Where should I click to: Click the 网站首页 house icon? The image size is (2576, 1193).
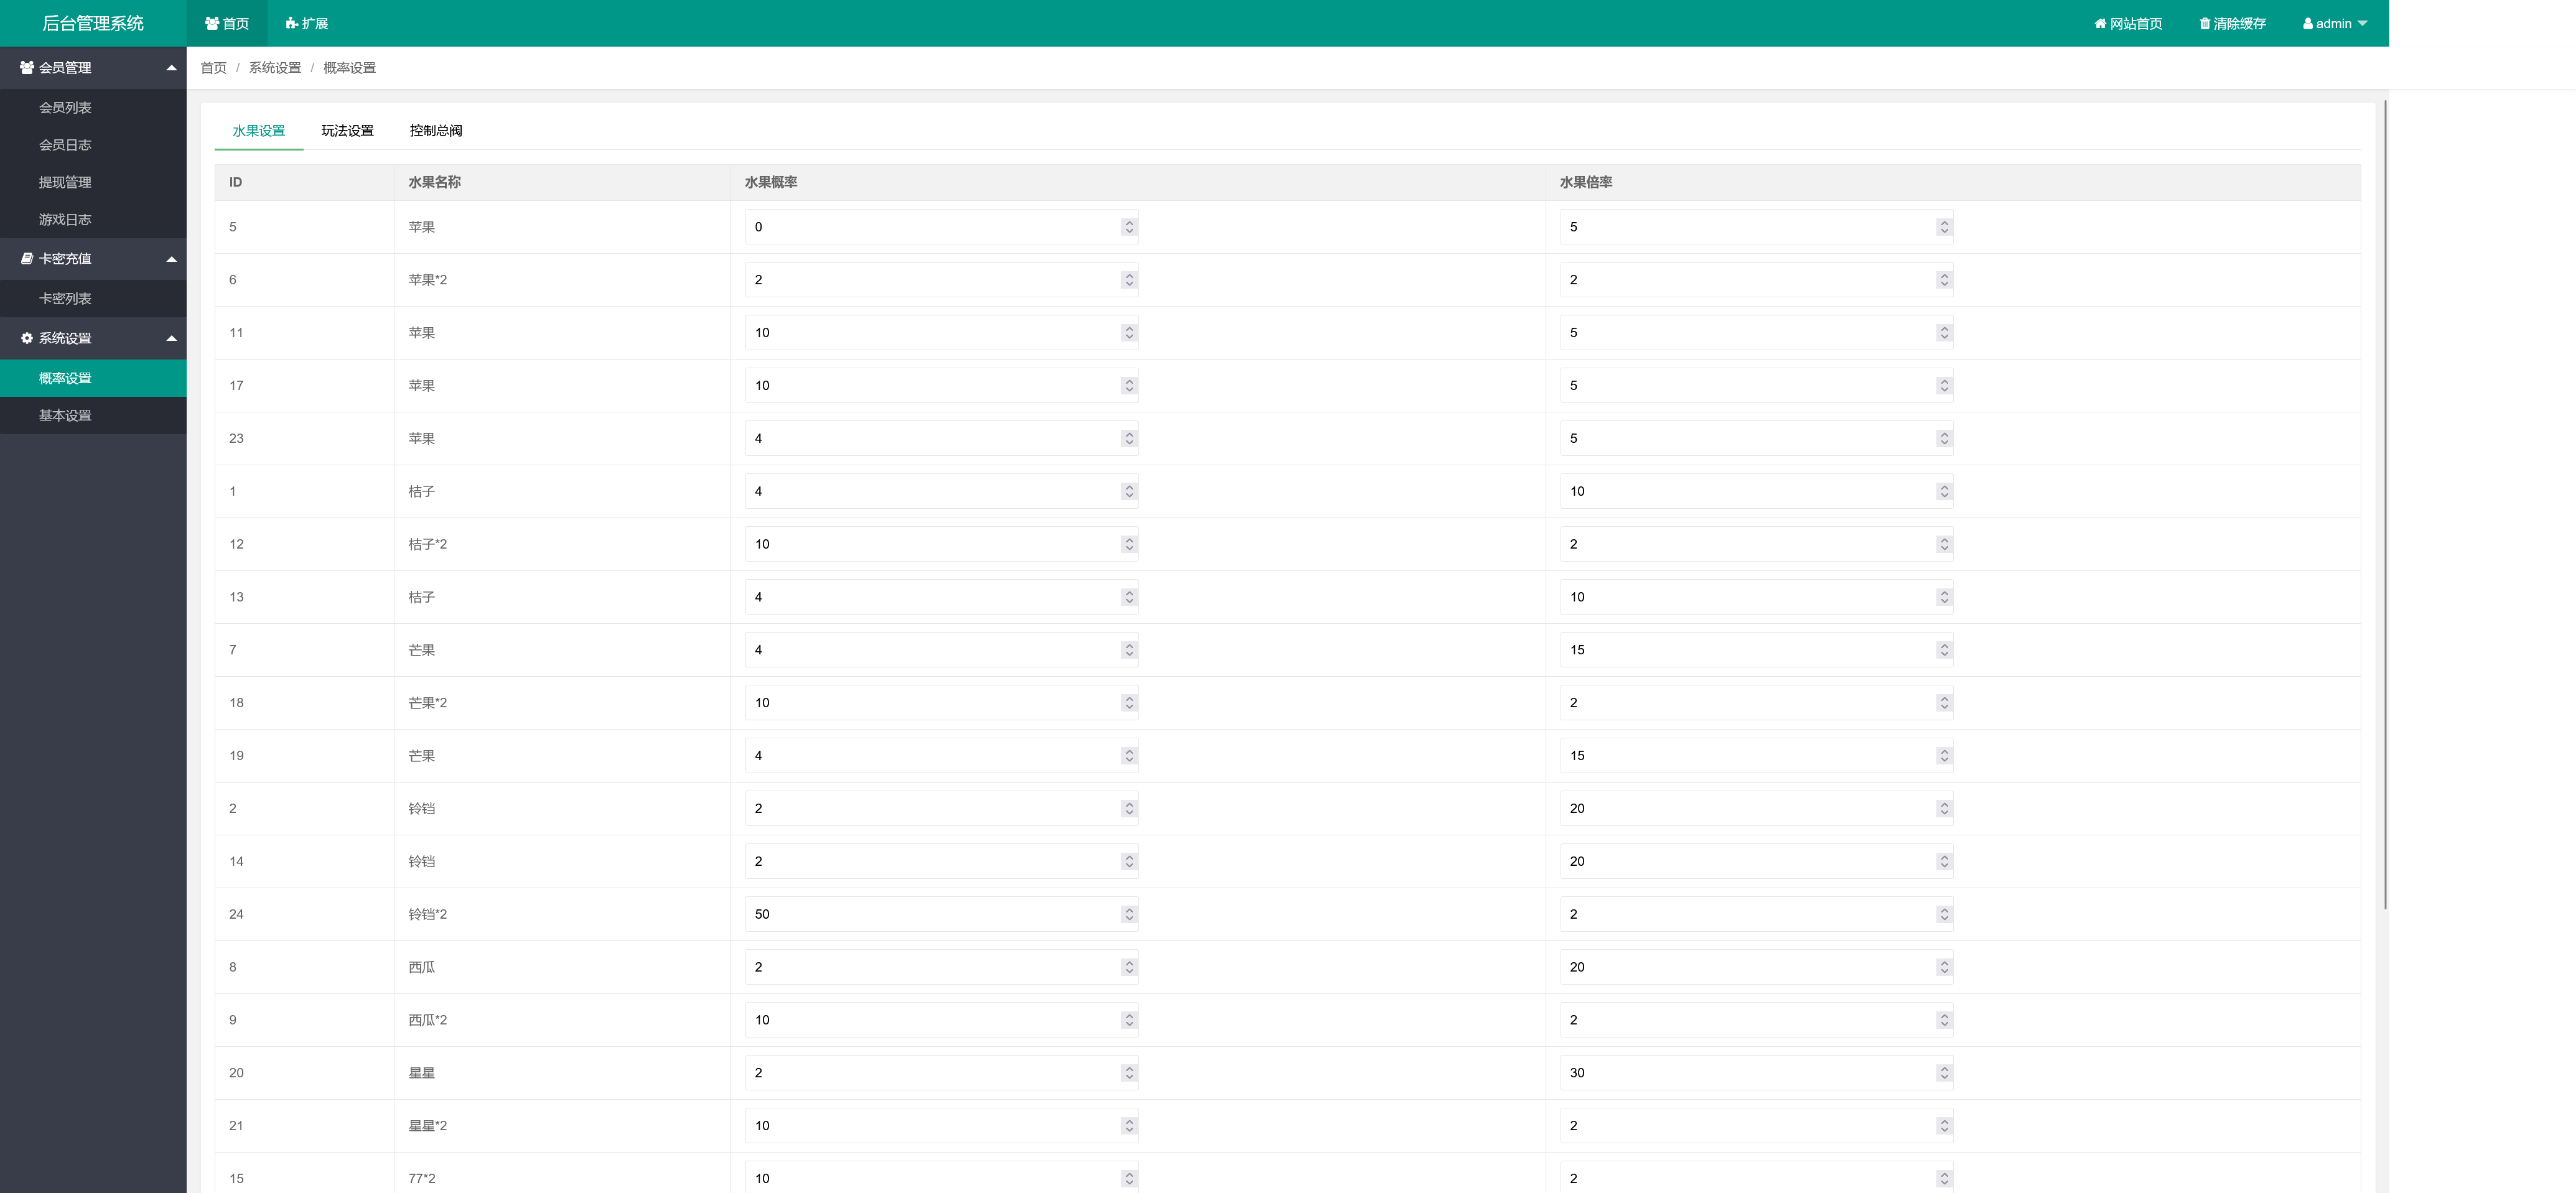click(x=2100, y=23)
